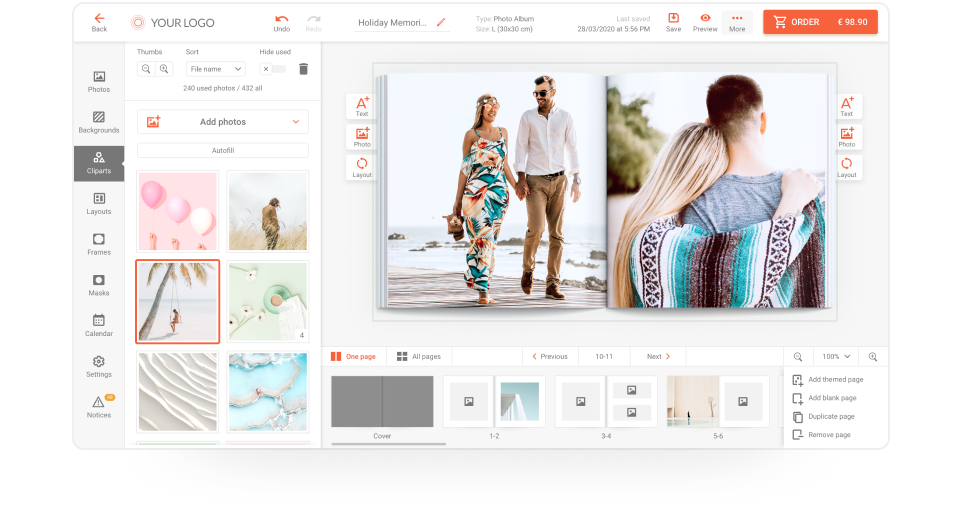
Task: Click the ORDER € 98.90 button
Action: [x=820, y=22]
